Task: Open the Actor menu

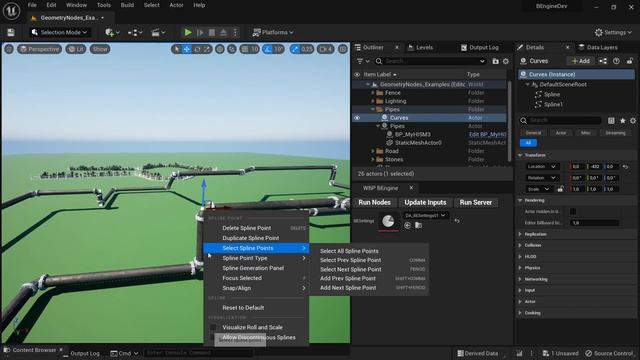Action: [176, 5]
